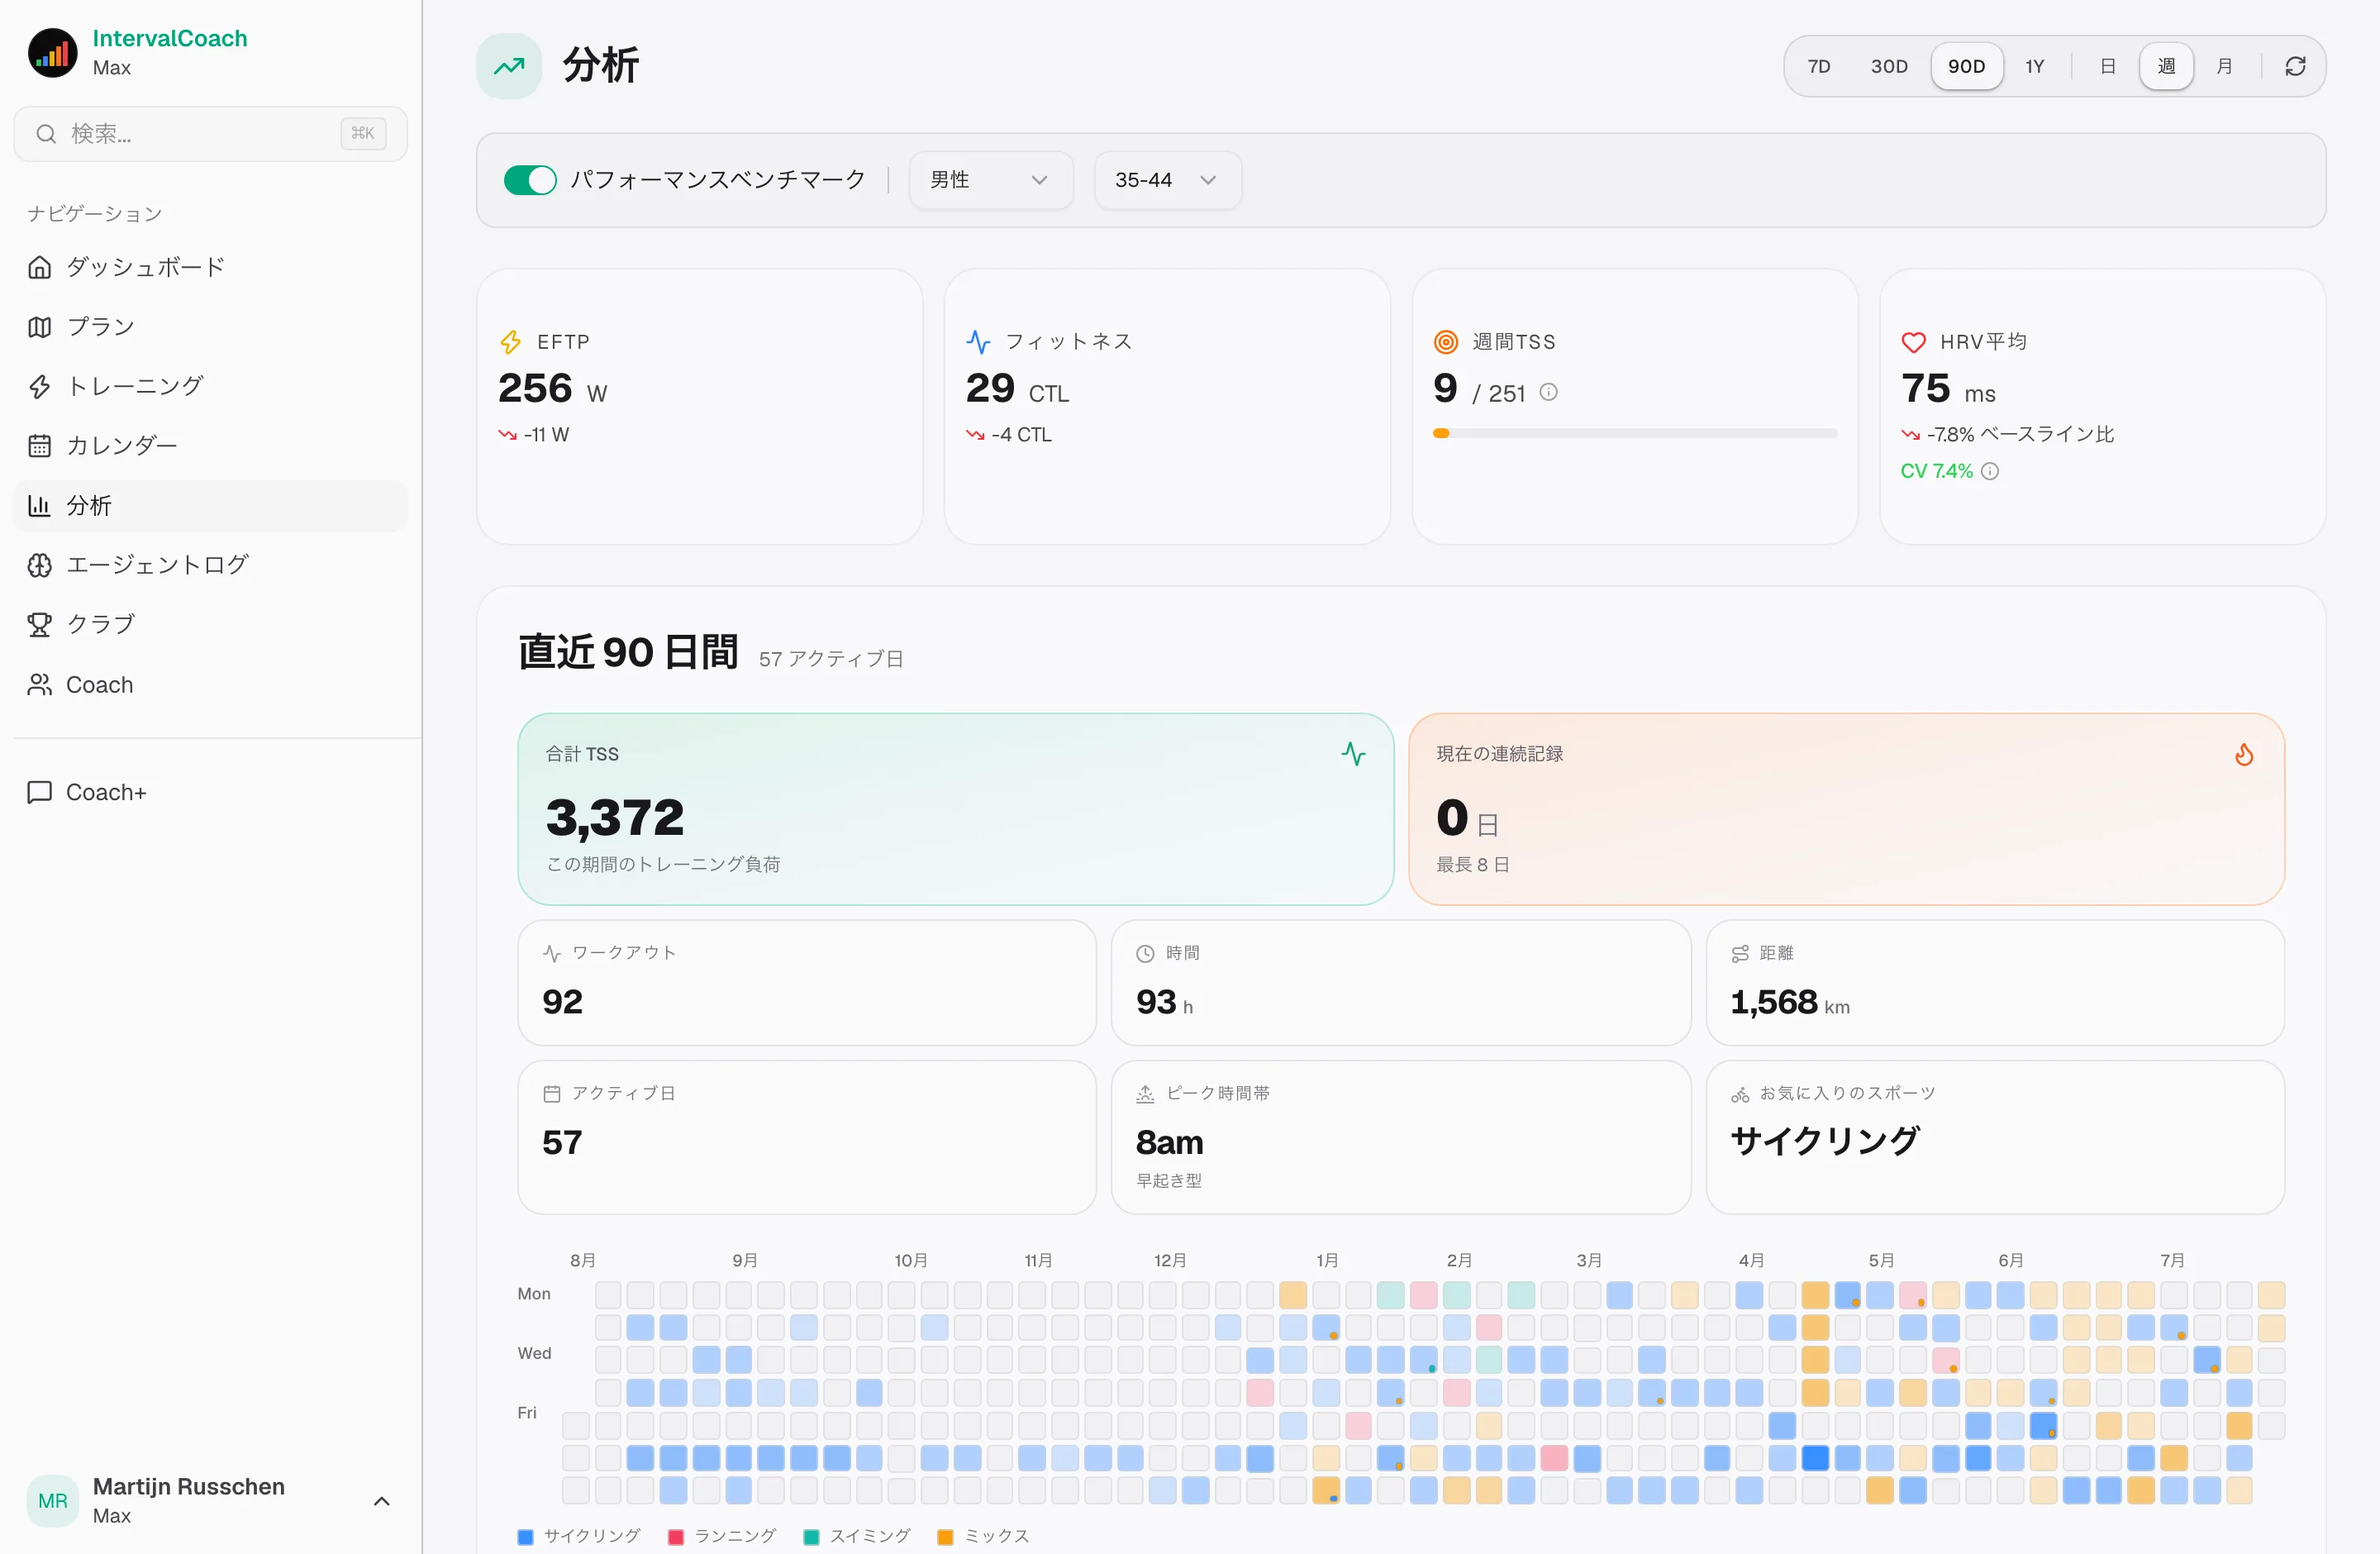Click the trending-up icon beside 分析 title
The image size is (2380, 1554).
(x=509, y=66)
